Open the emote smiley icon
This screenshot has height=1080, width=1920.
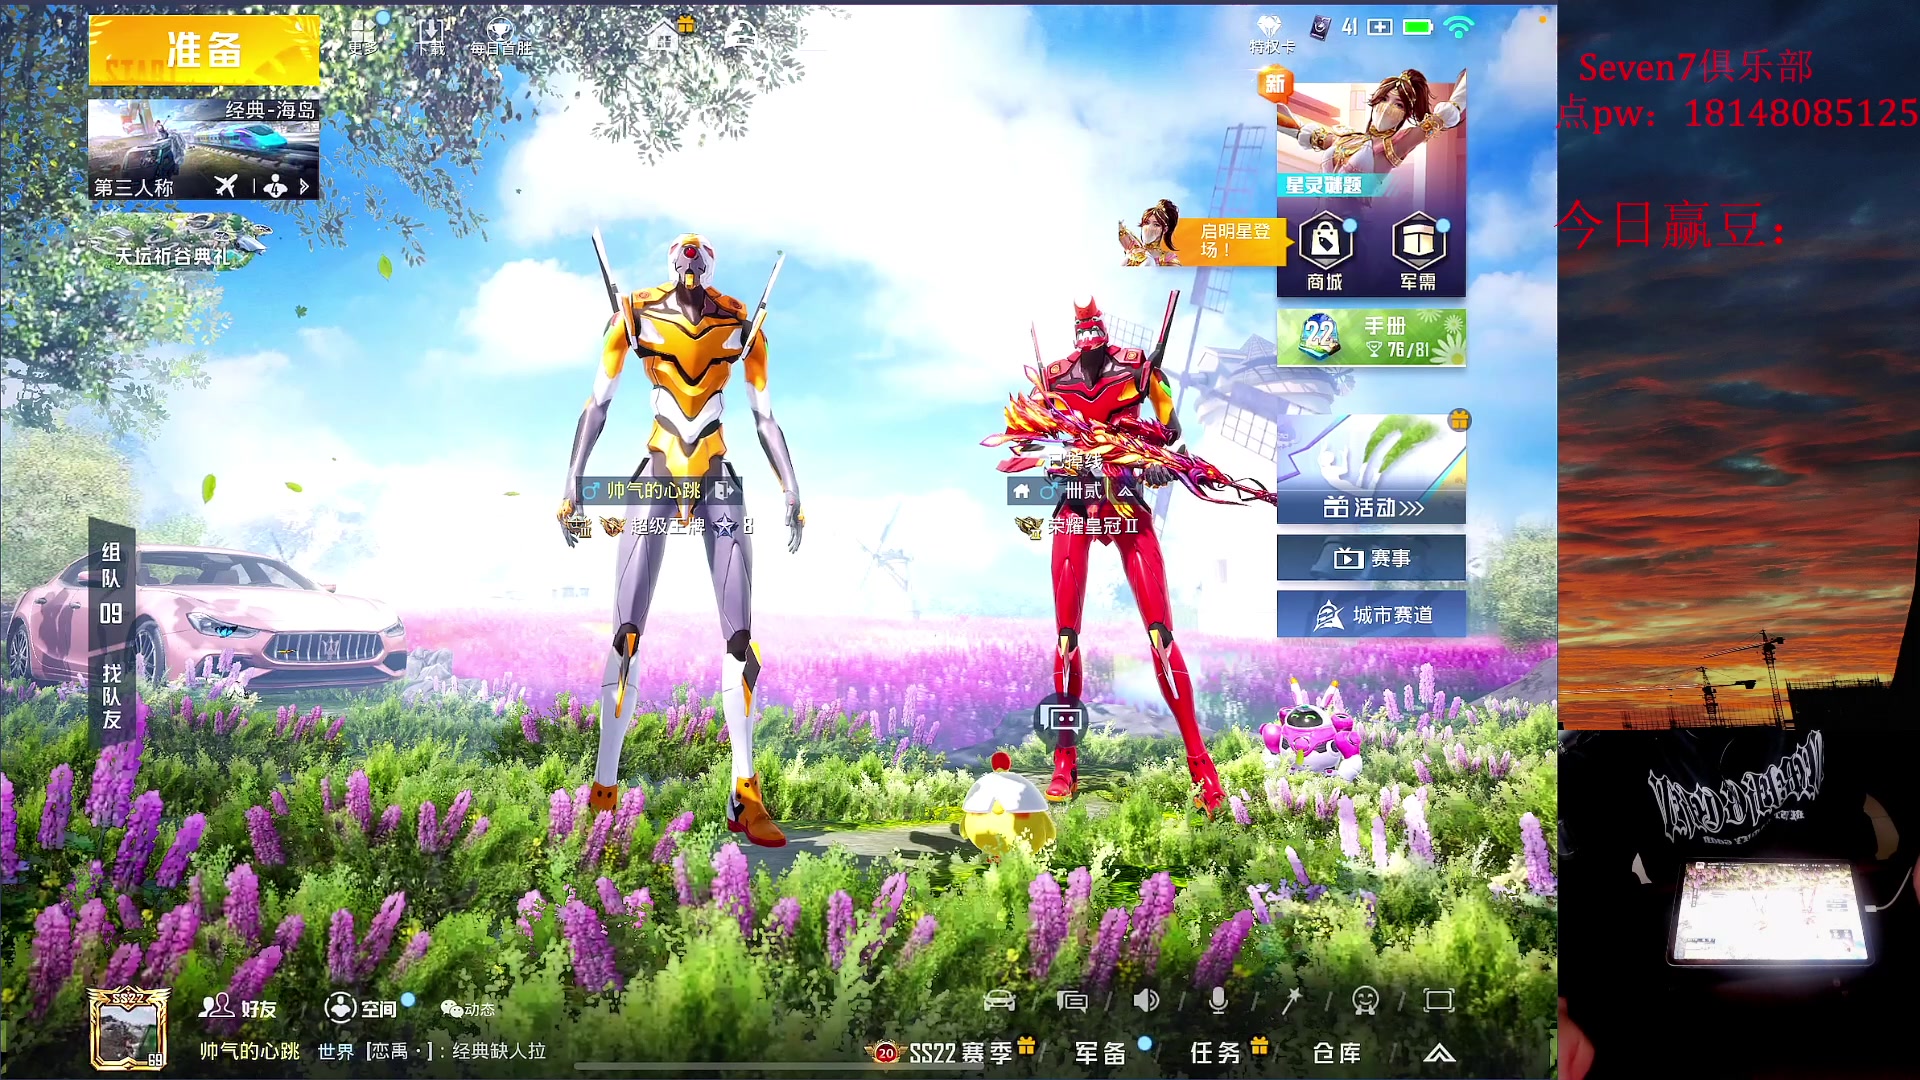tap(1365, 1000)
